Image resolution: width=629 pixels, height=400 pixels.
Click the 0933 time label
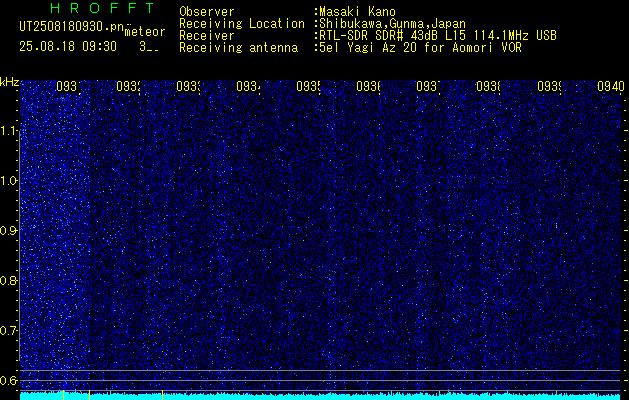189,86
